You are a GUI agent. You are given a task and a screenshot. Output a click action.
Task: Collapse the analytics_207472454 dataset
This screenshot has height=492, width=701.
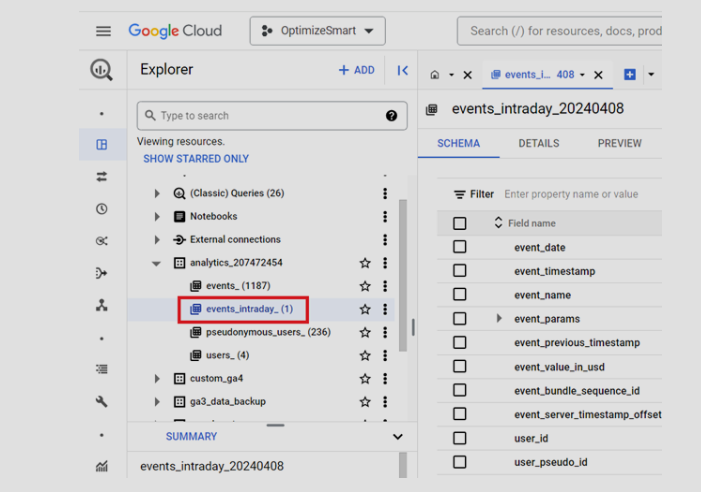pos(156,263)
